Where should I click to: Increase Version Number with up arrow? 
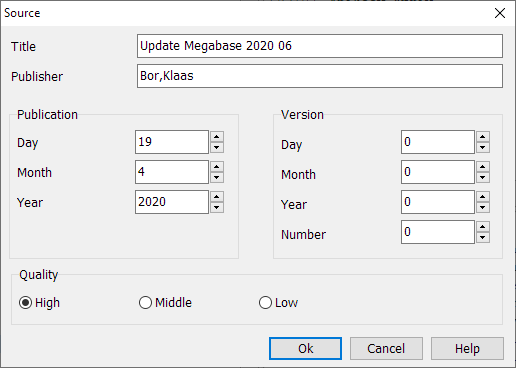tap(483, 227)
